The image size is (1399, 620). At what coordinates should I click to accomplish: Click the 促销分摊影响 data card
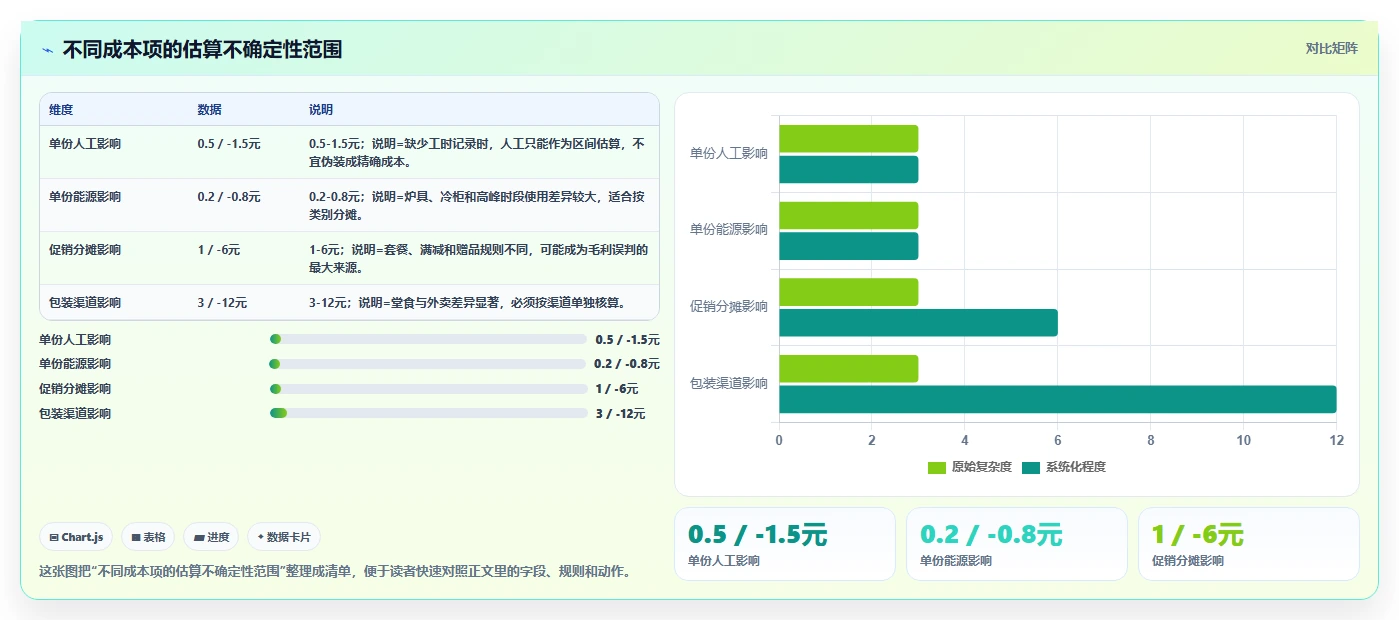[1249, 544]
